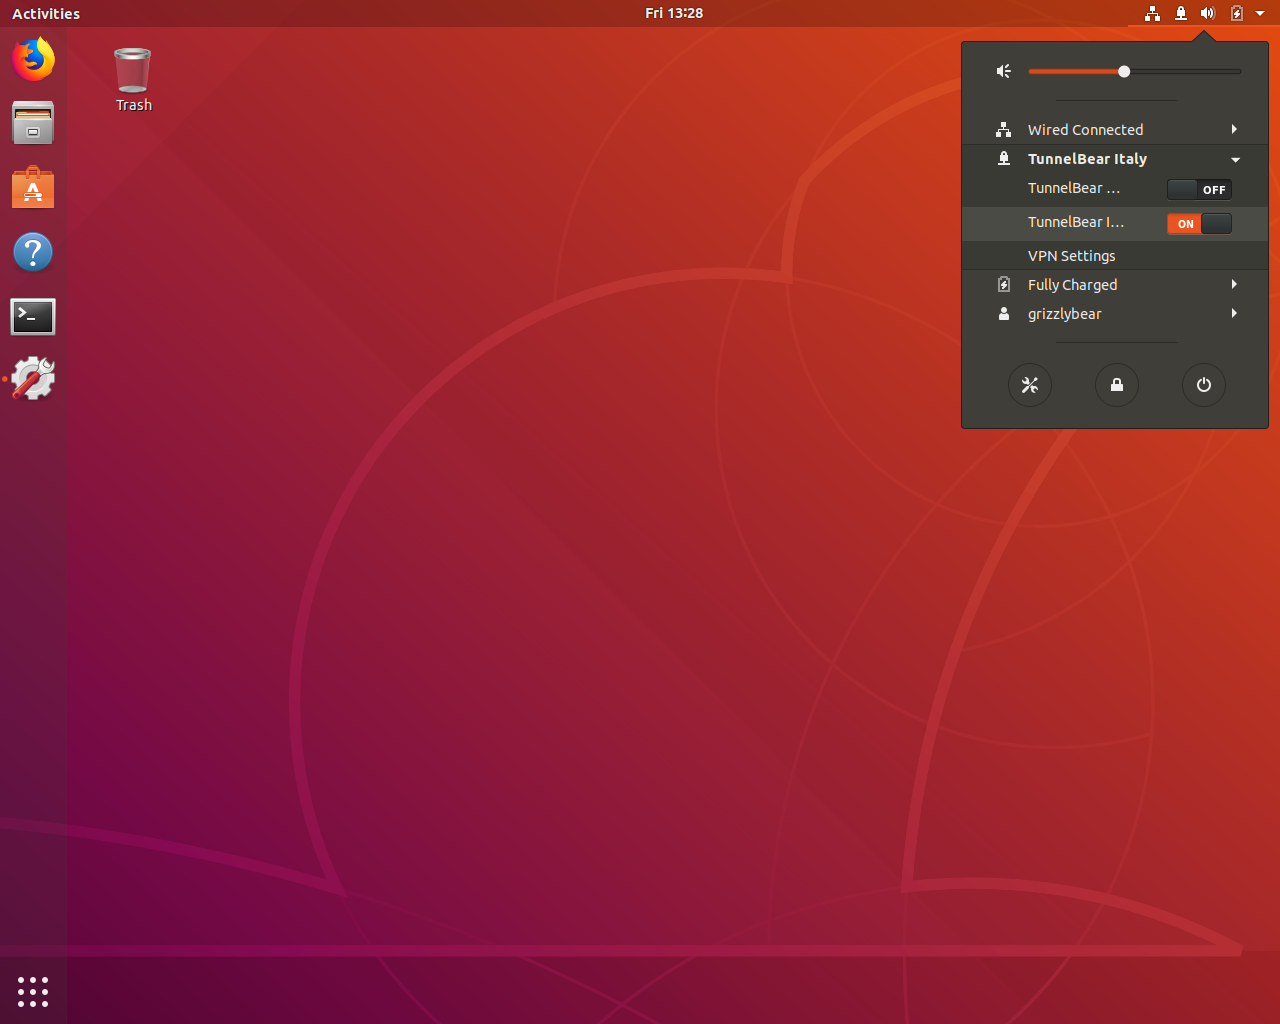Click the battery icon beside Fully Charged
The height and width of the screenshot is (1024, 1280).
coord(1004,285)
